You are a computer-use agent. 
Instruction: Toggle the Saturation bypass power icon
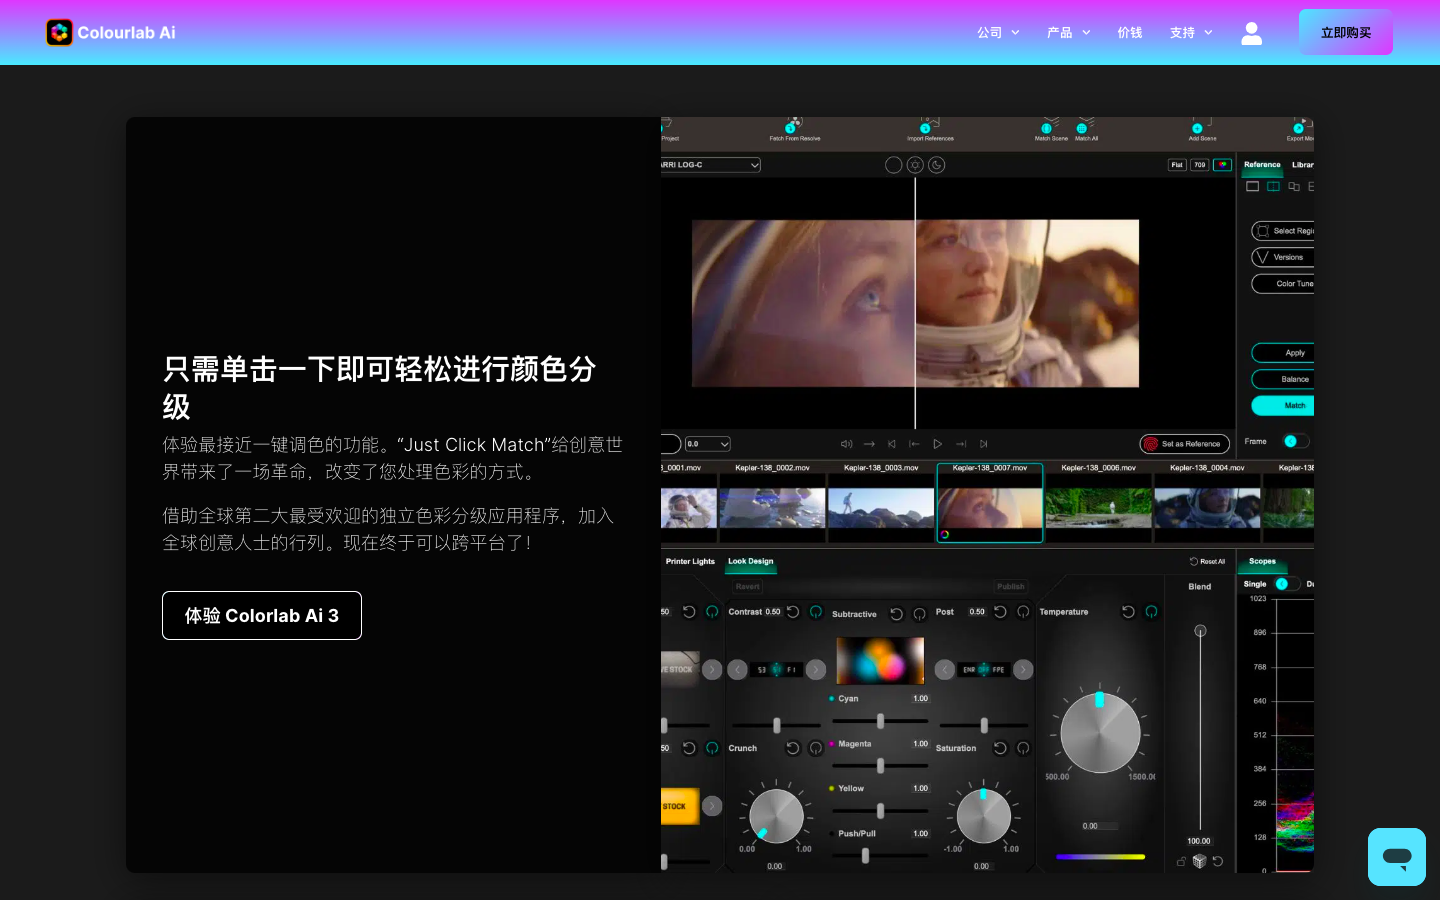1023,748
